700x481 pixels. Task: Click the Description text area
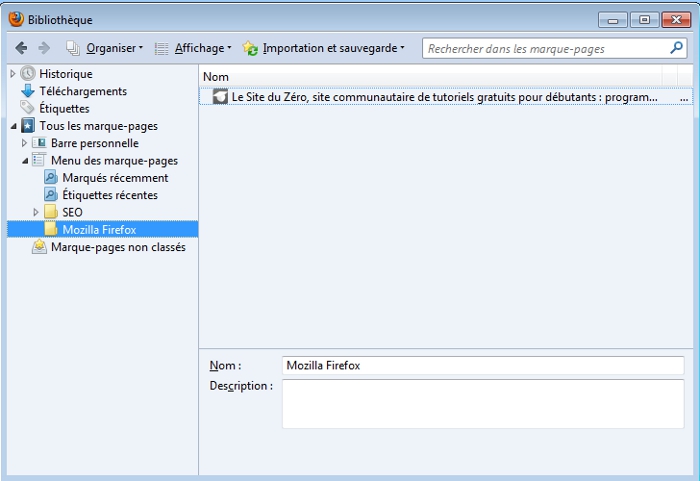(483, 404)
